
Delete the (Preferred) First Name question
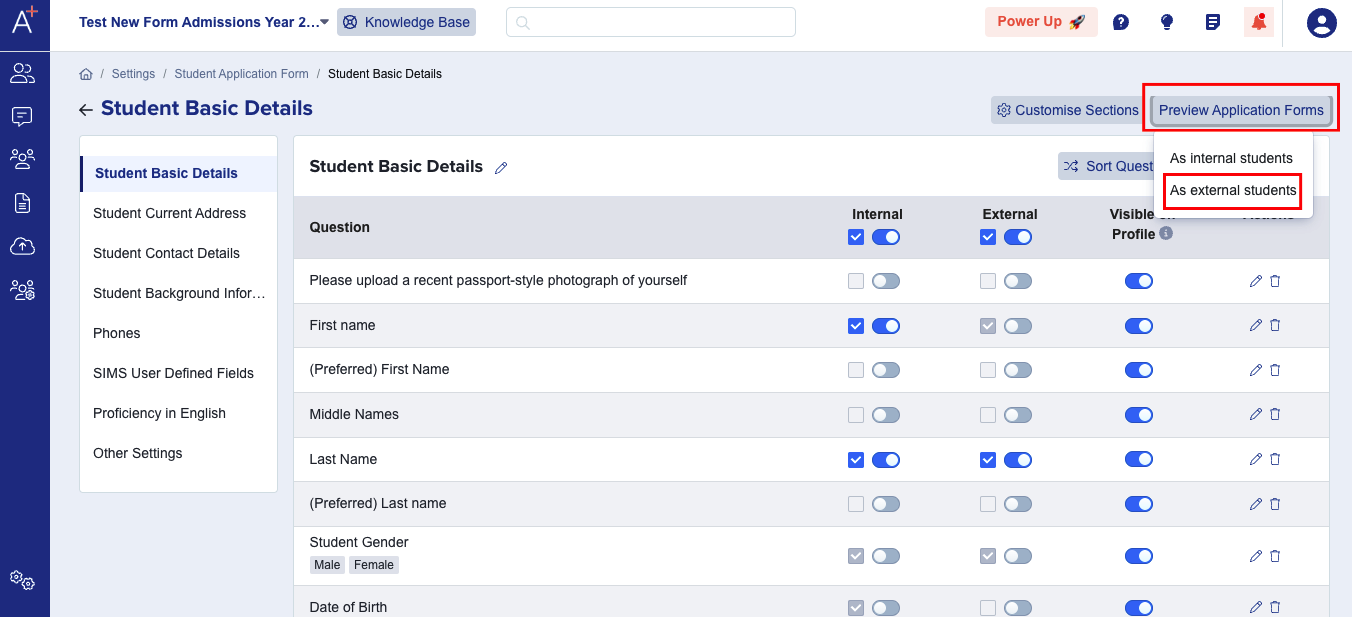pos(1275,370)
